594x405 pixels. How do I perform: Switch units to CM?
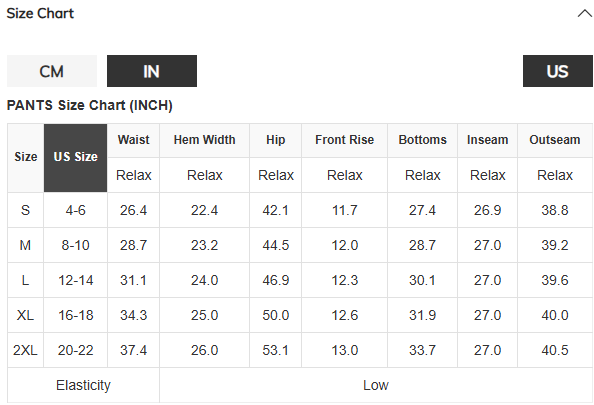[x=52, y=71]
